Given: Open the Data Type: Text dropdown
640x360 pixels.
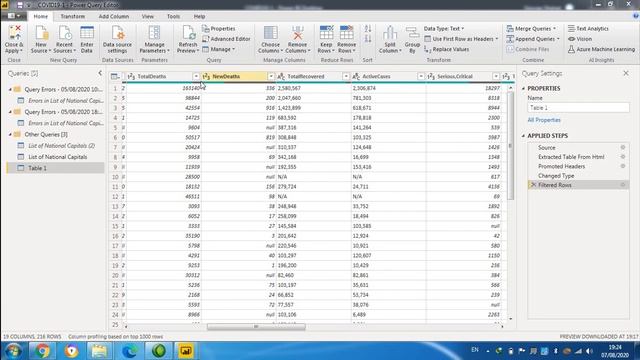Looking at the screenshot, I should click(x=444, y=29).
